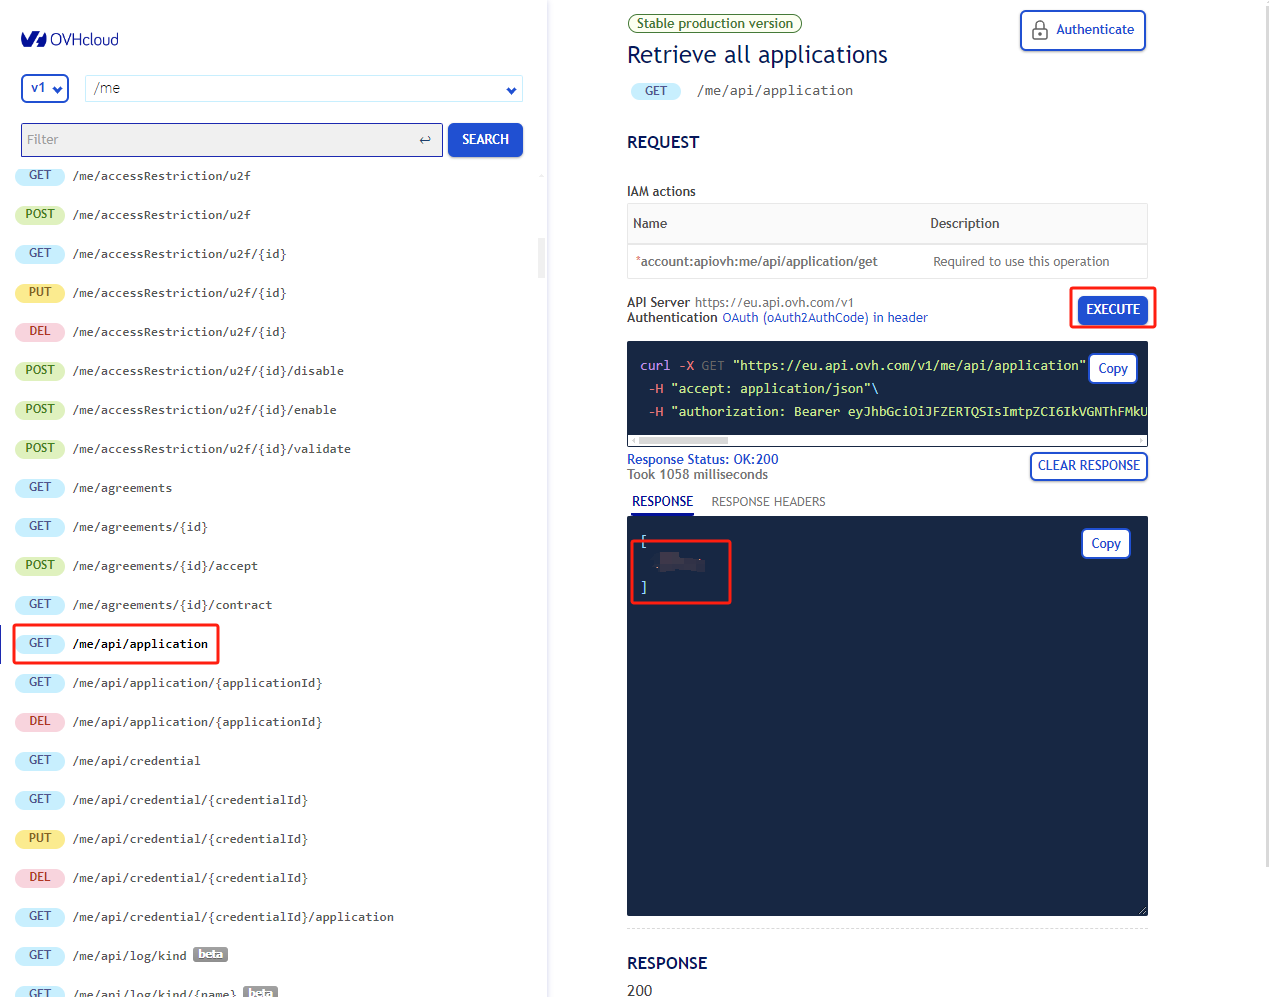Switch to the RESPONSE tab
Viewport: 1269px width, 997px height.
click(x=662, y=502)
